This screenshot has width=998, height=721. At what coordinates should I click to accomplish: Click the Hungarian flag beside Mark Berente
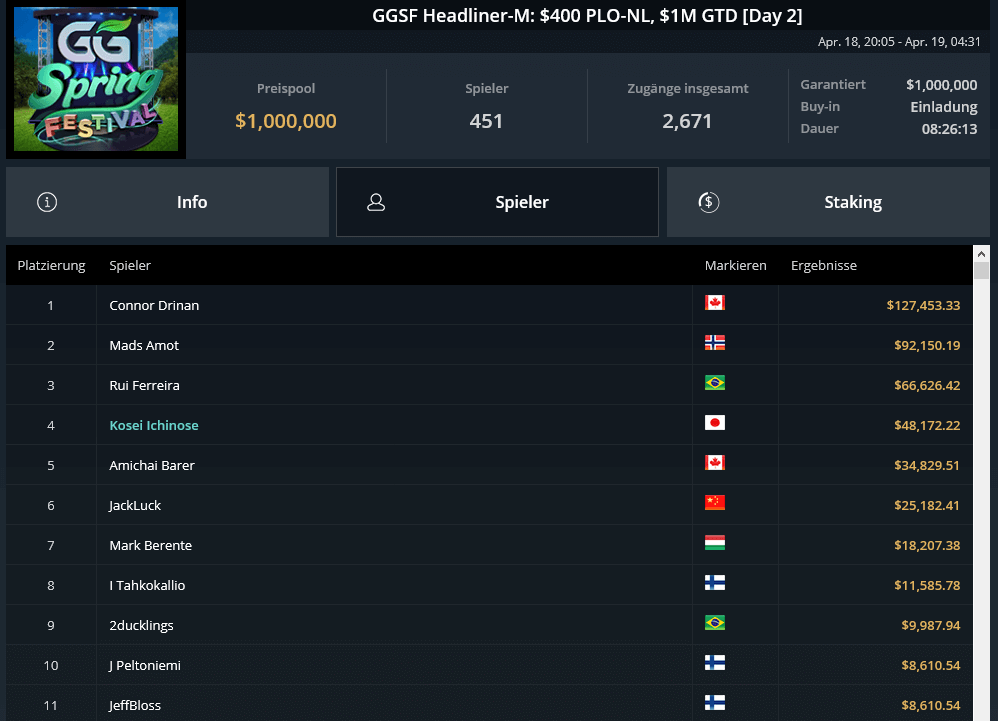click(715, 542)
